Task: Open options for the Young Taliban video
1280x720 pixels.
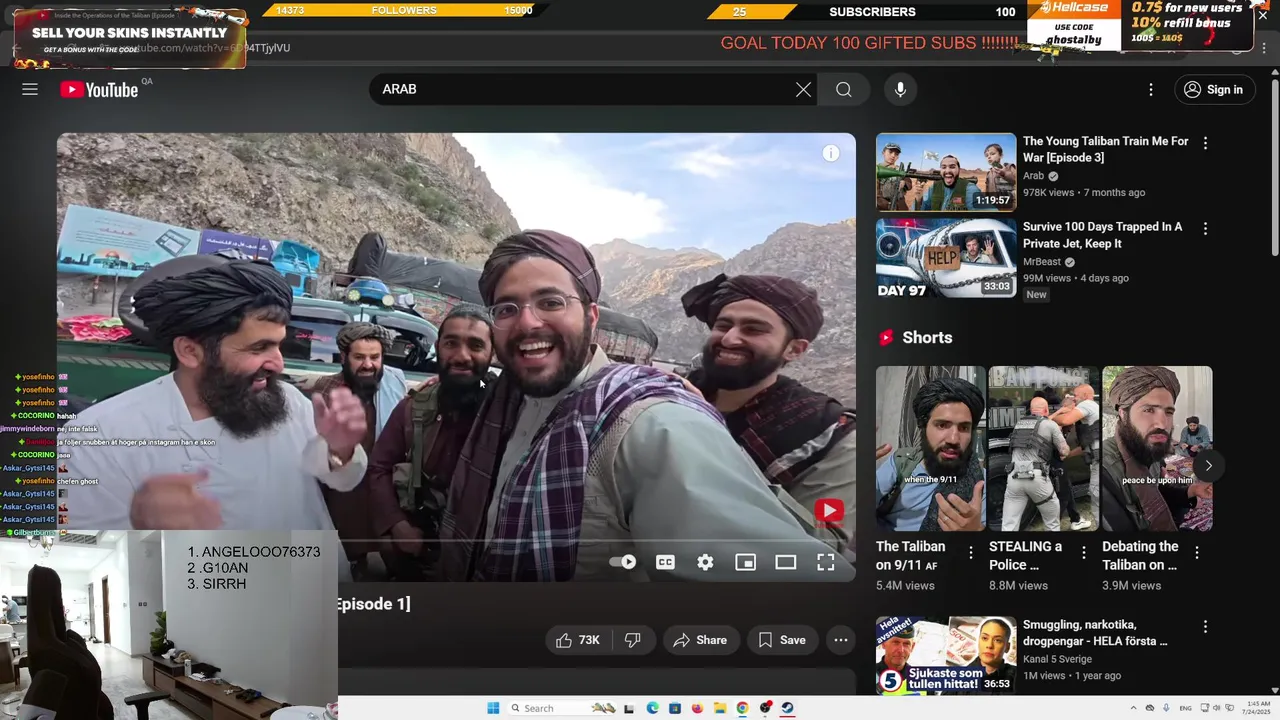Action: point(1205,143)
